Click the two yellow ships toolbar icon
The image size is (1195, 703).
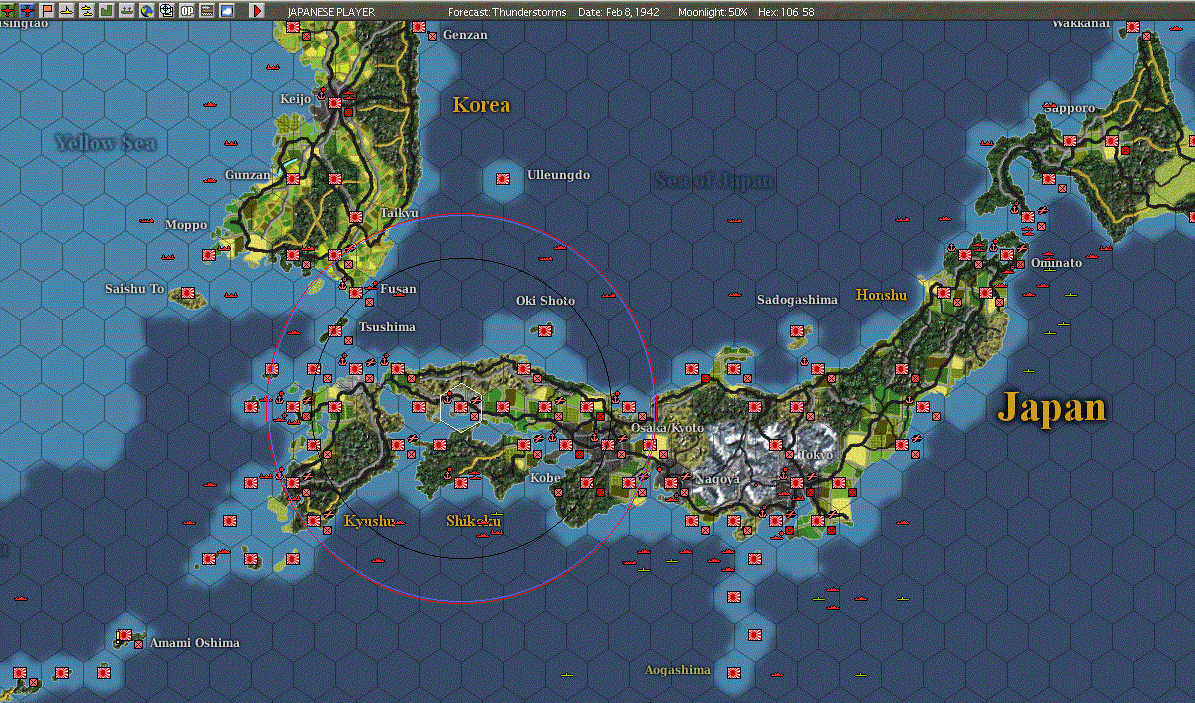(87, 11)
